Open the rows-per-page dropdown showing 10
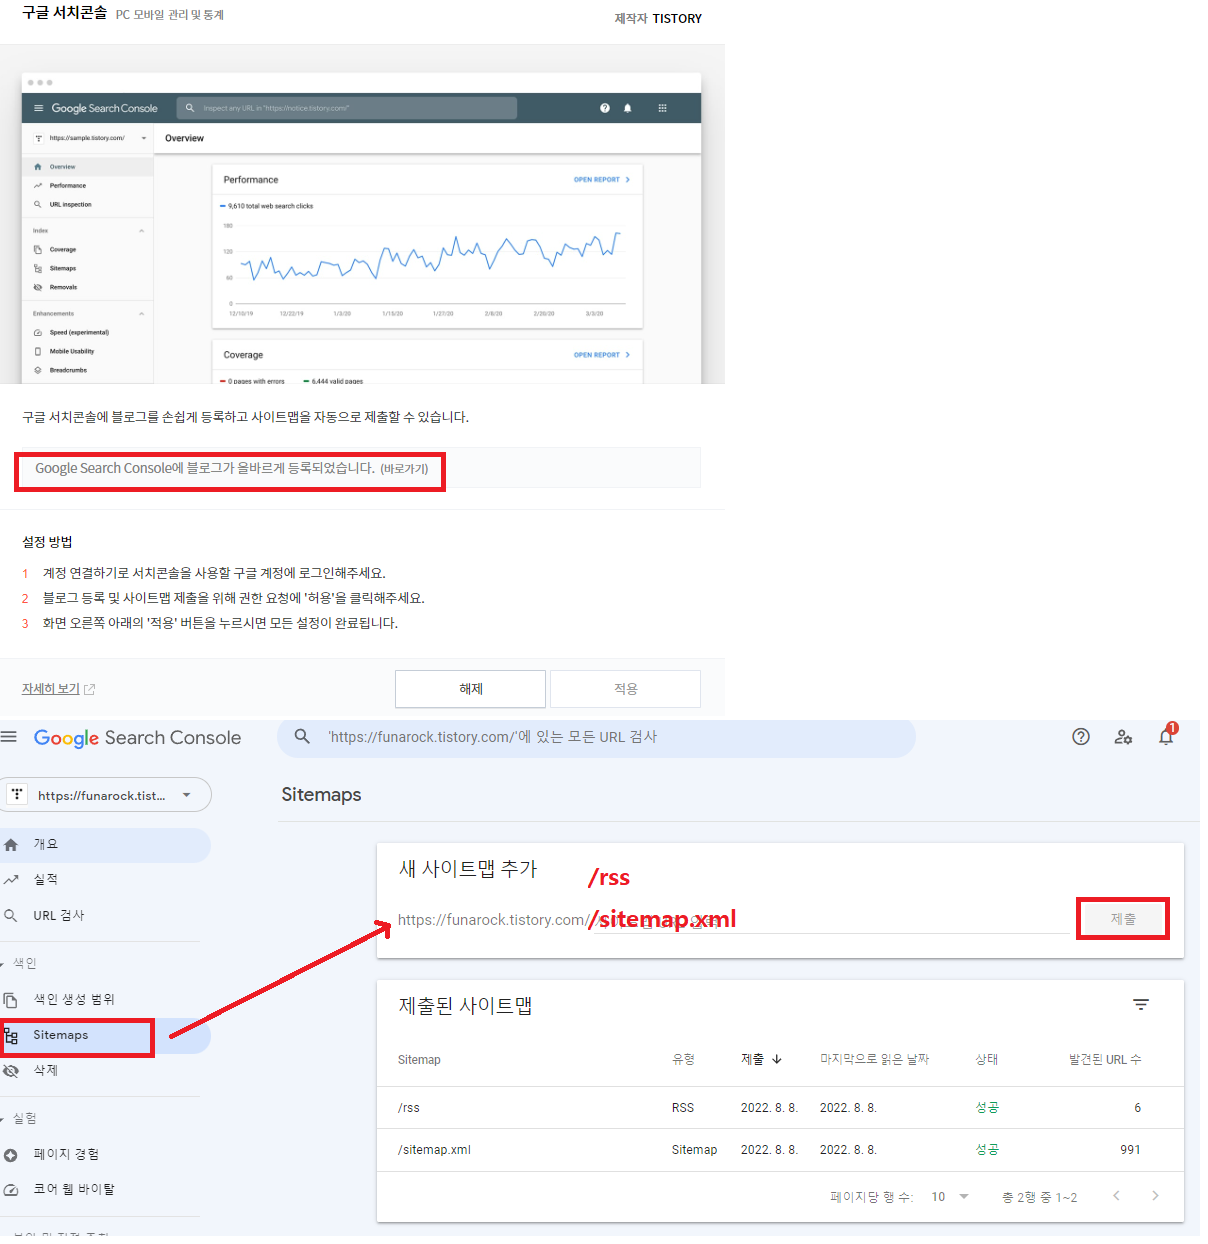Image resolution: width=1208 pixels, height=1244 pixels. pos(950,1197)
